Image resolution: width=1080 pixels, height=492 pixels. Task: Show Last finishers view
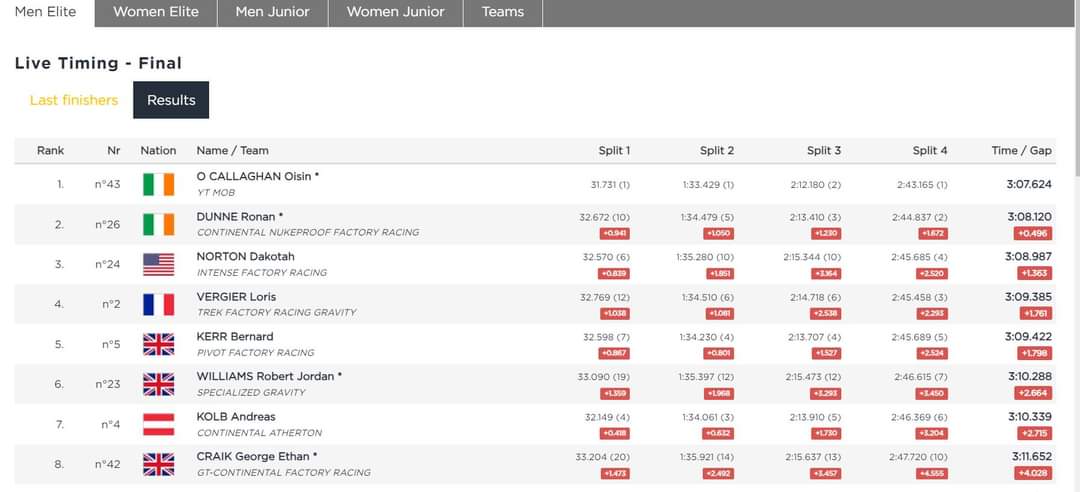pos(74,100)
